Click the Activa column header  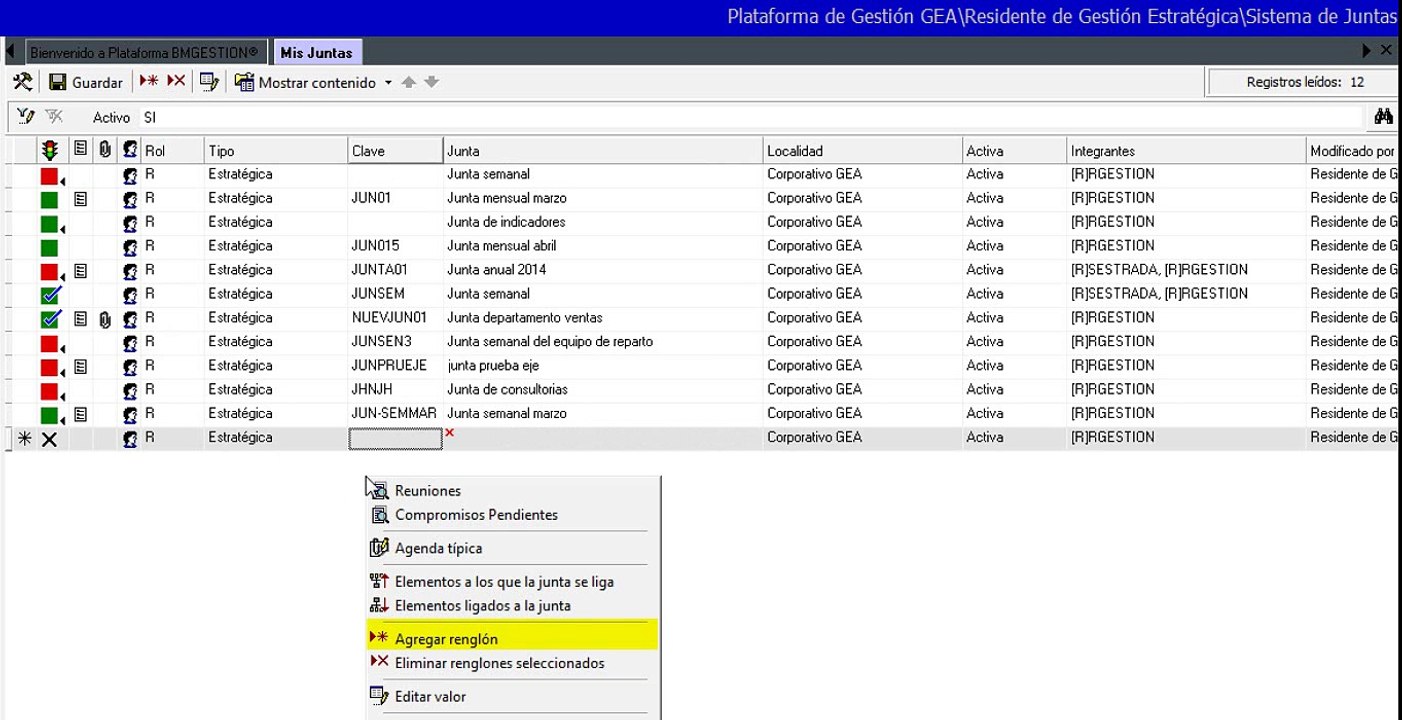coord(1014,151)
